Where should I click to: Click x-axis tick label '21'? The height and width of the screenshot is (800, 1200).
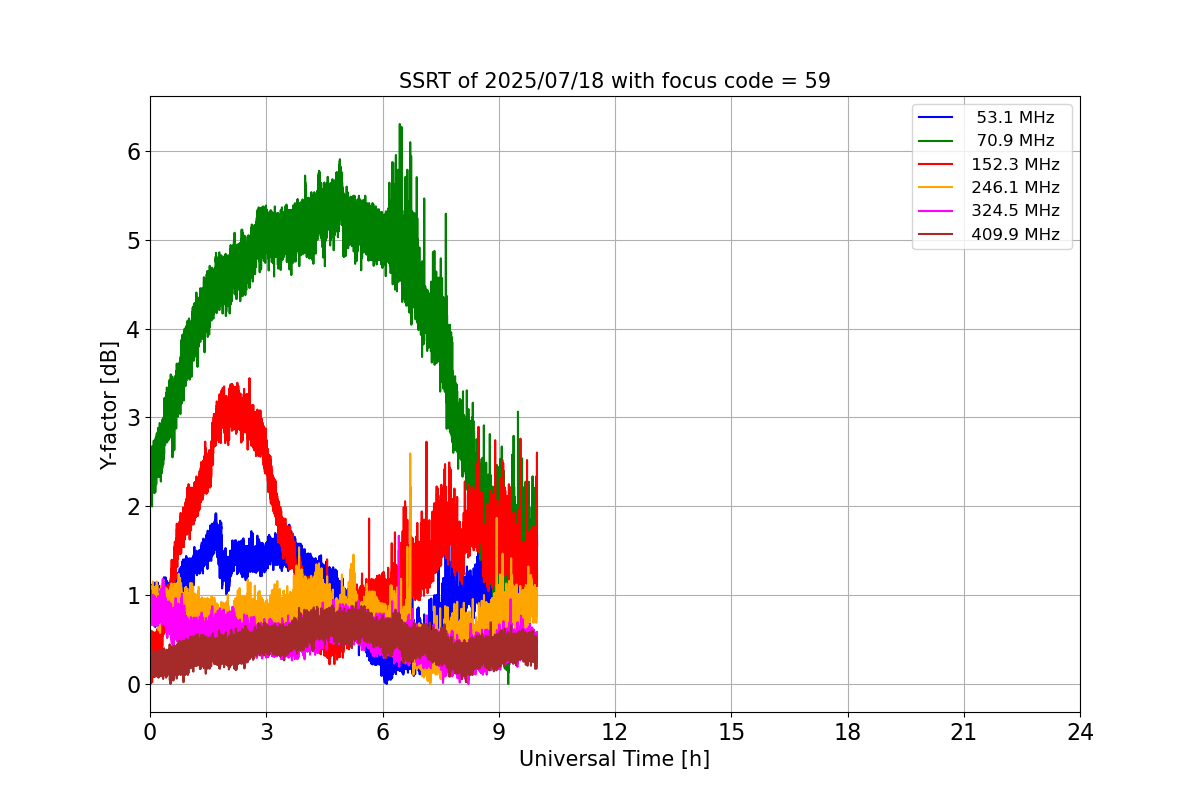[964, 732]
